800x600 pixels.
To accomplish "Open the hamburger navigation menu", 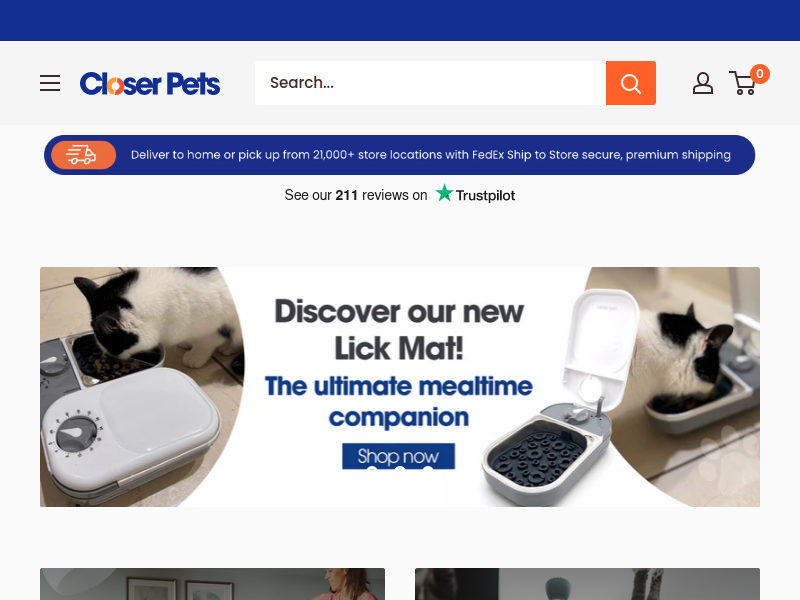I will (x=50, y=83).
